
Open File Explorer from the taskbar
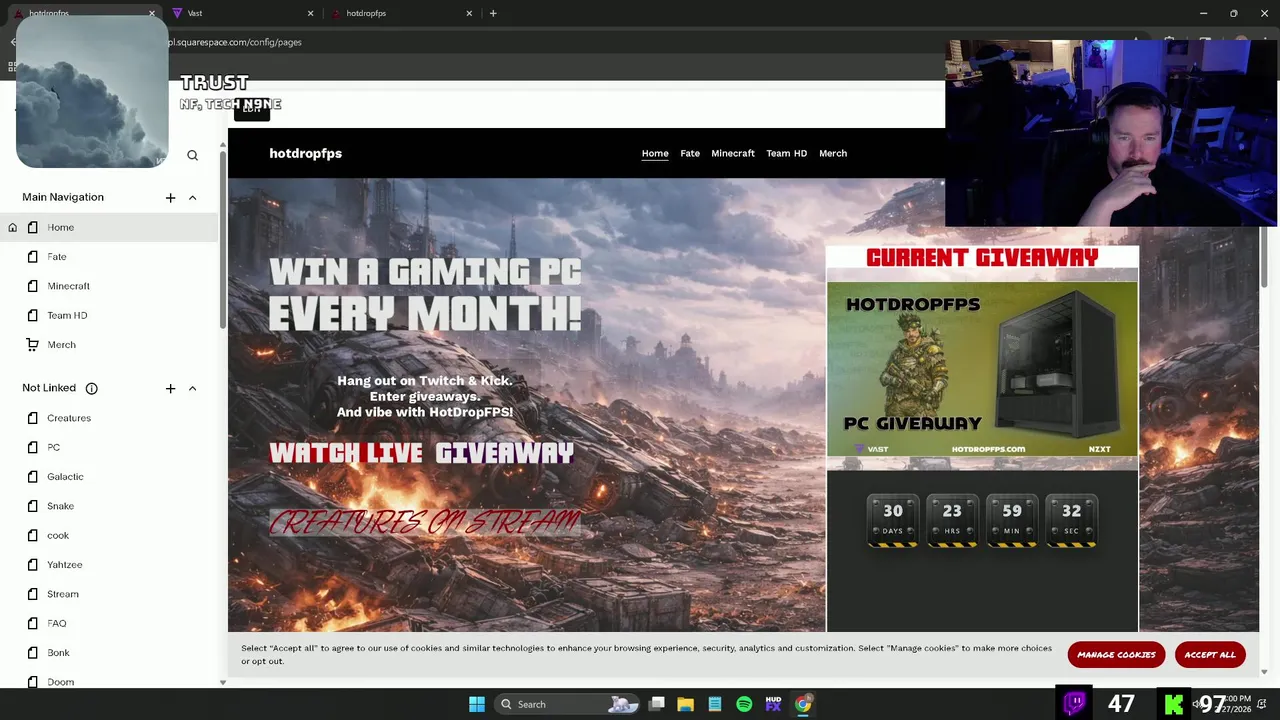685,704
